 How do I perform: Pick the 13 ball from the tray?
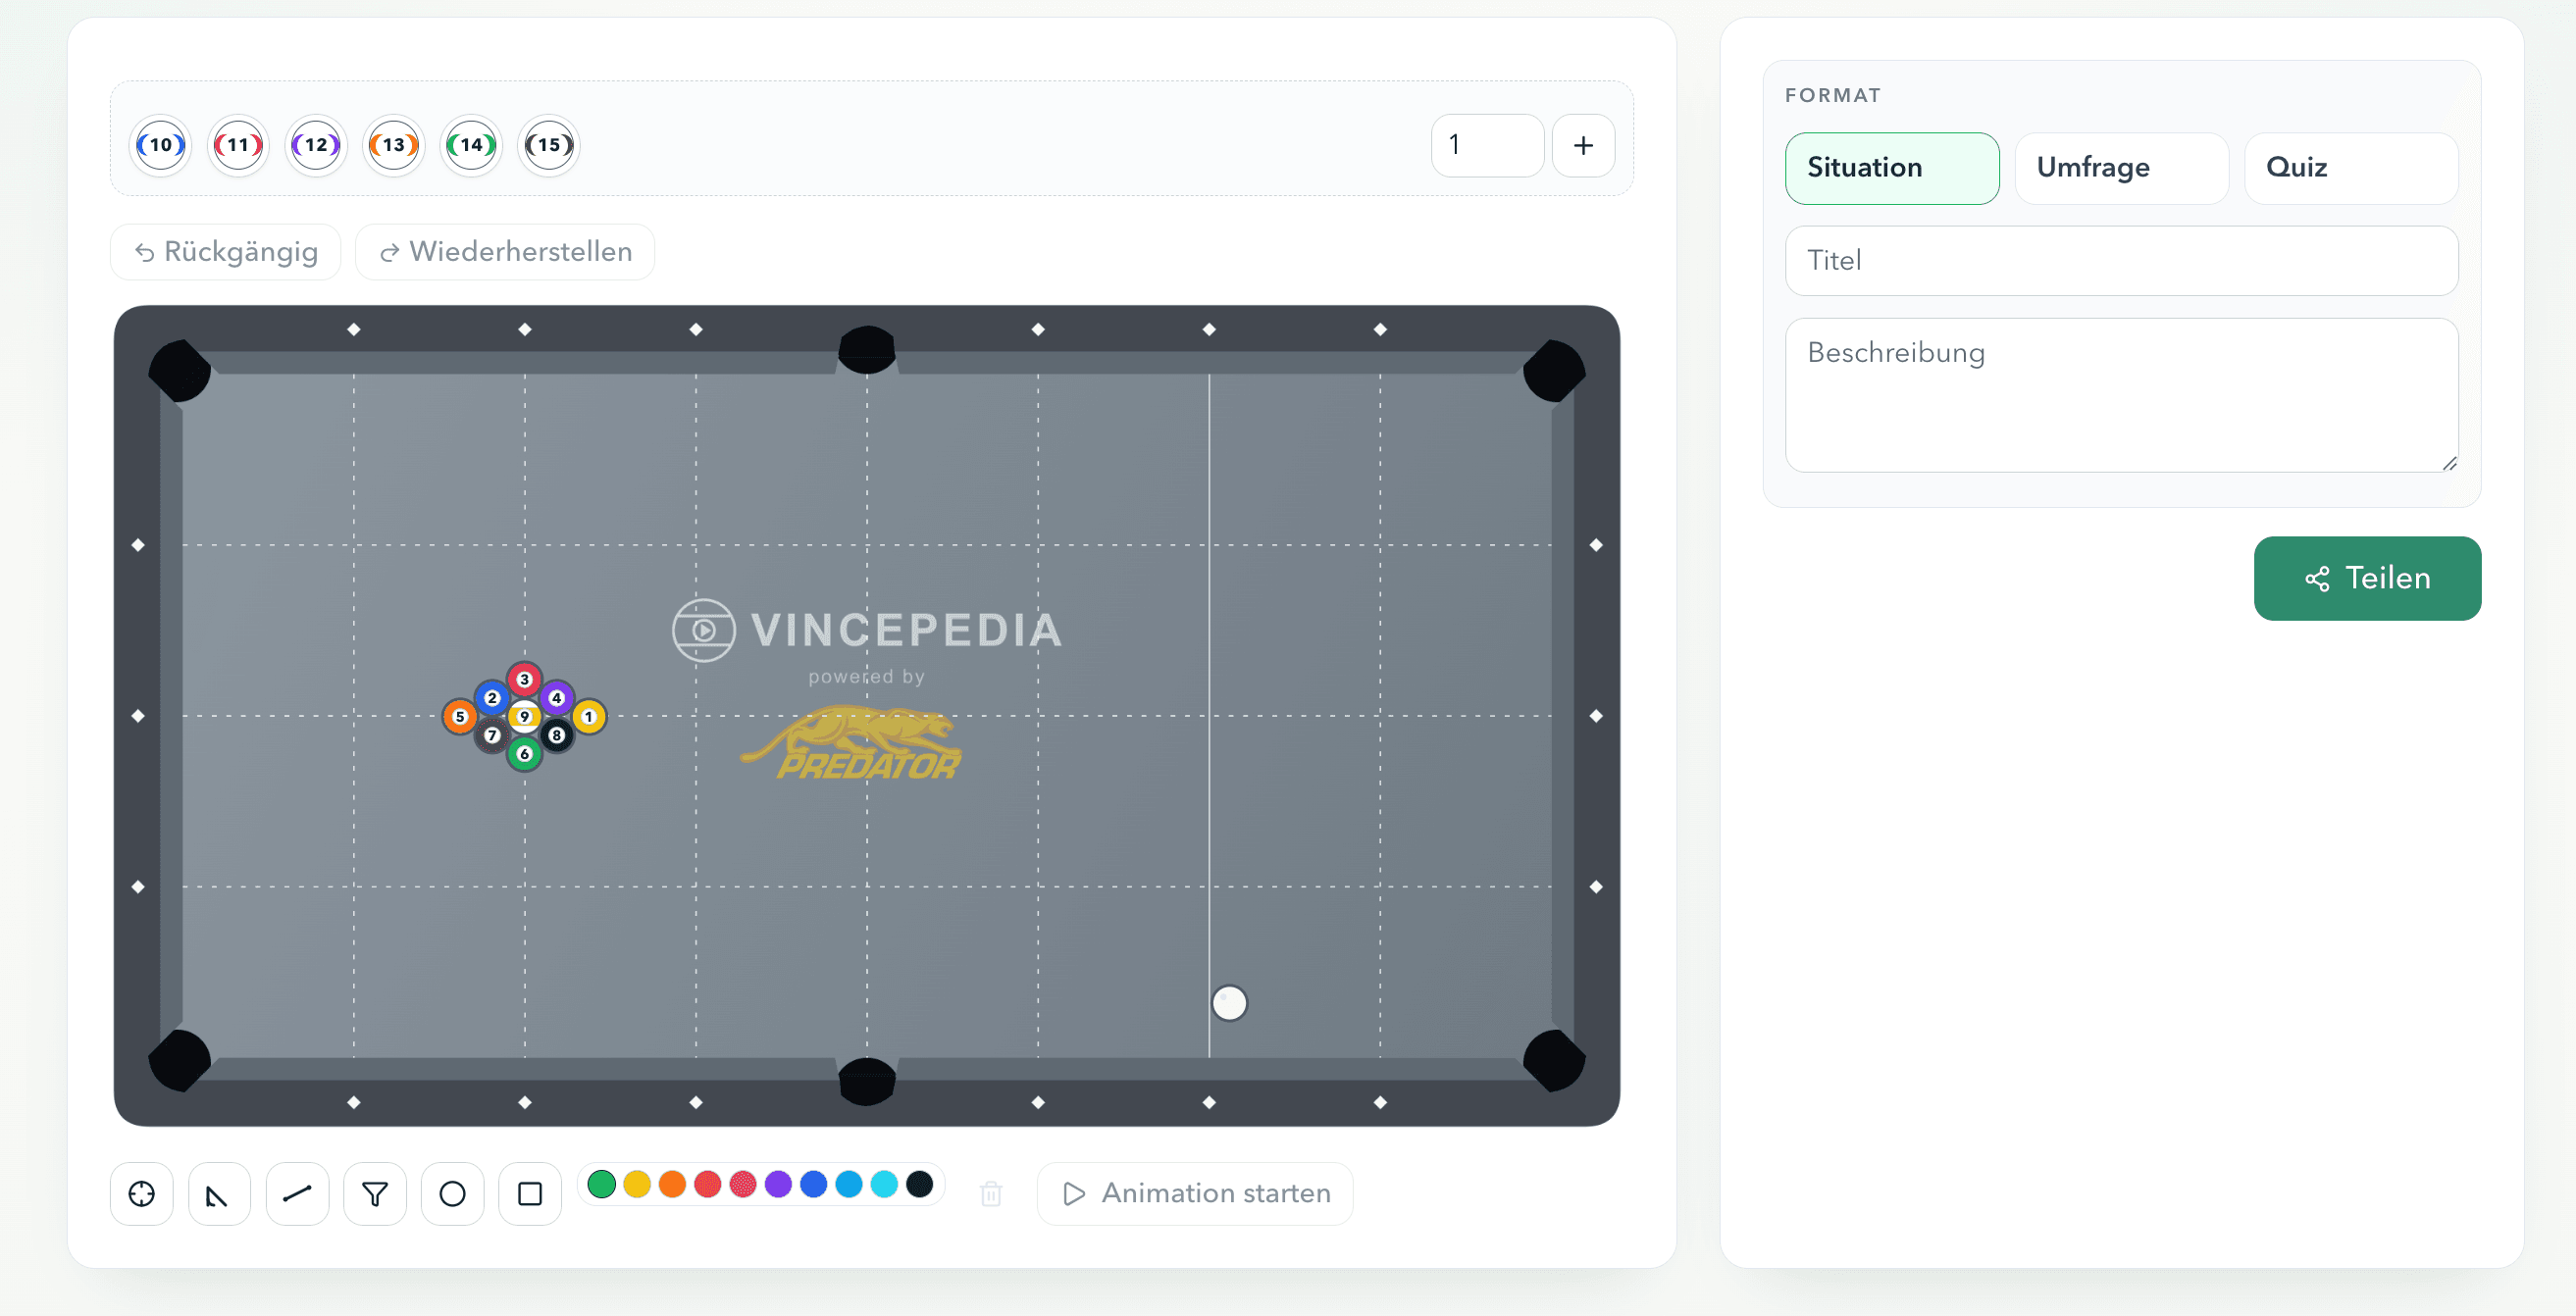click(394, 146)
